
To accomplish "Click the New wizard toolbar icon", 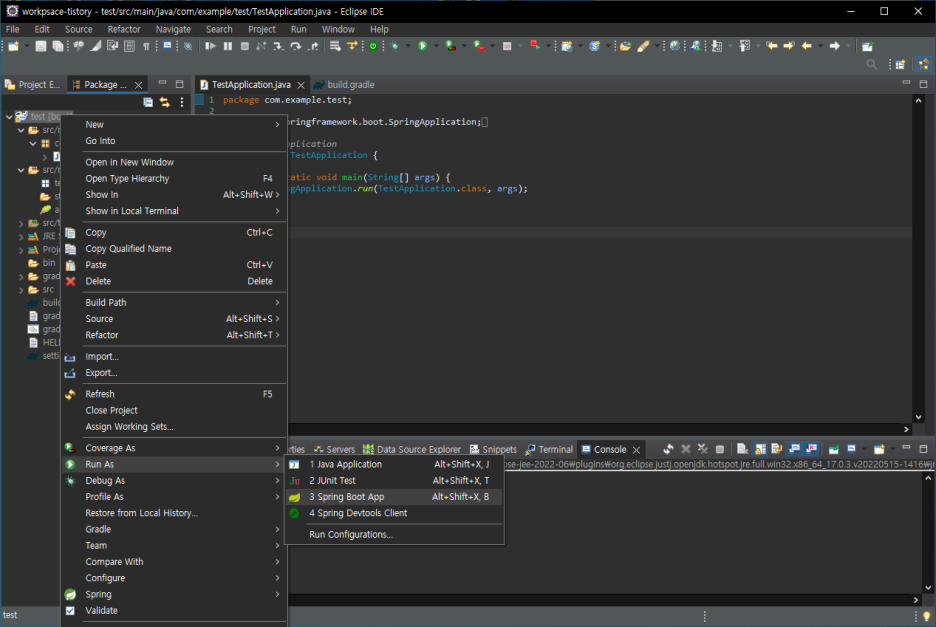I will (13, 46).
